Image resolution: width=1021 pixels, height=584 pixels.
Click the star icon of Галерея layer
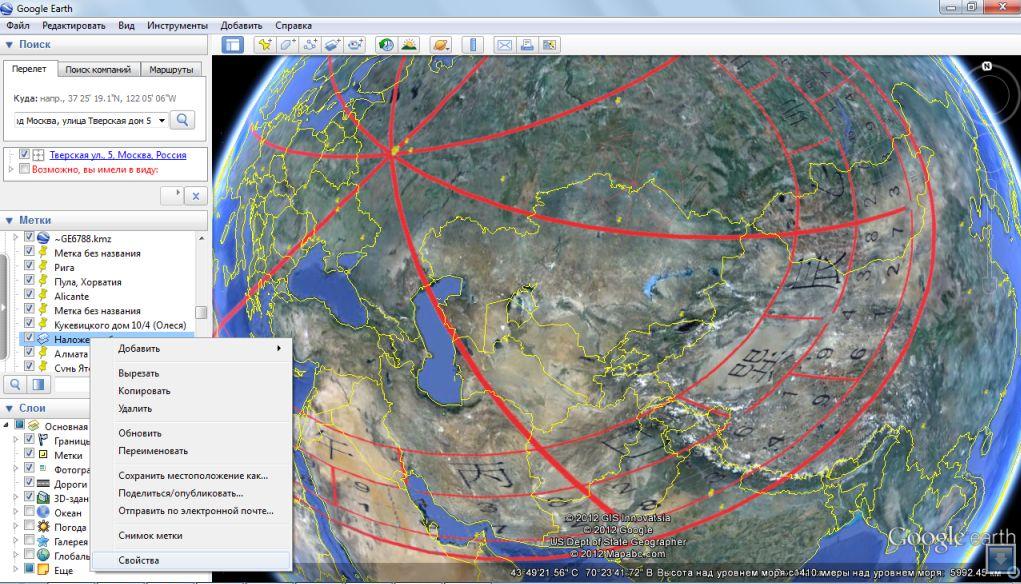[44, 541]
